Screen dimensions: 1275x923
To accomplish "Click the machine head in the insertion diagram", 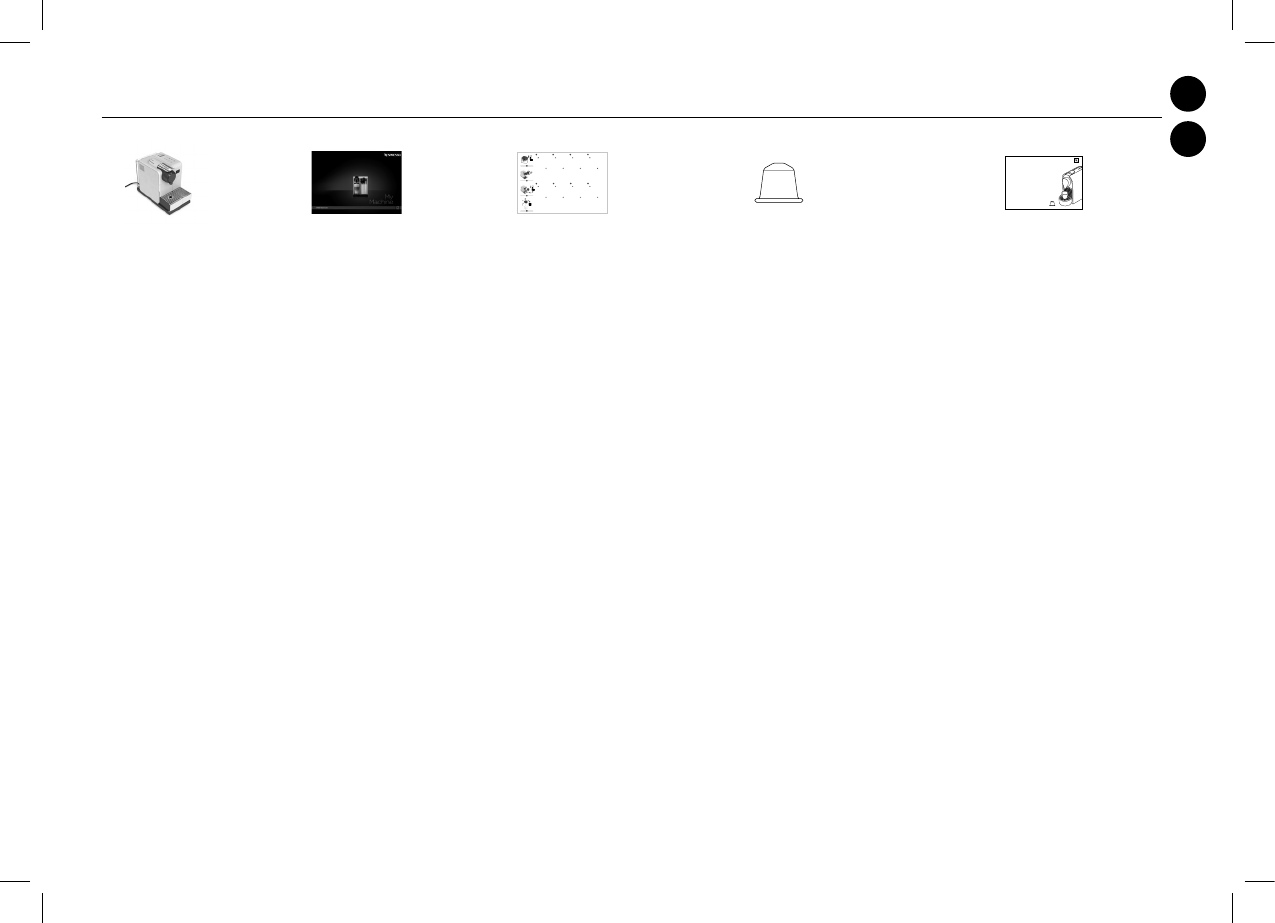I will pos(1066,185).
